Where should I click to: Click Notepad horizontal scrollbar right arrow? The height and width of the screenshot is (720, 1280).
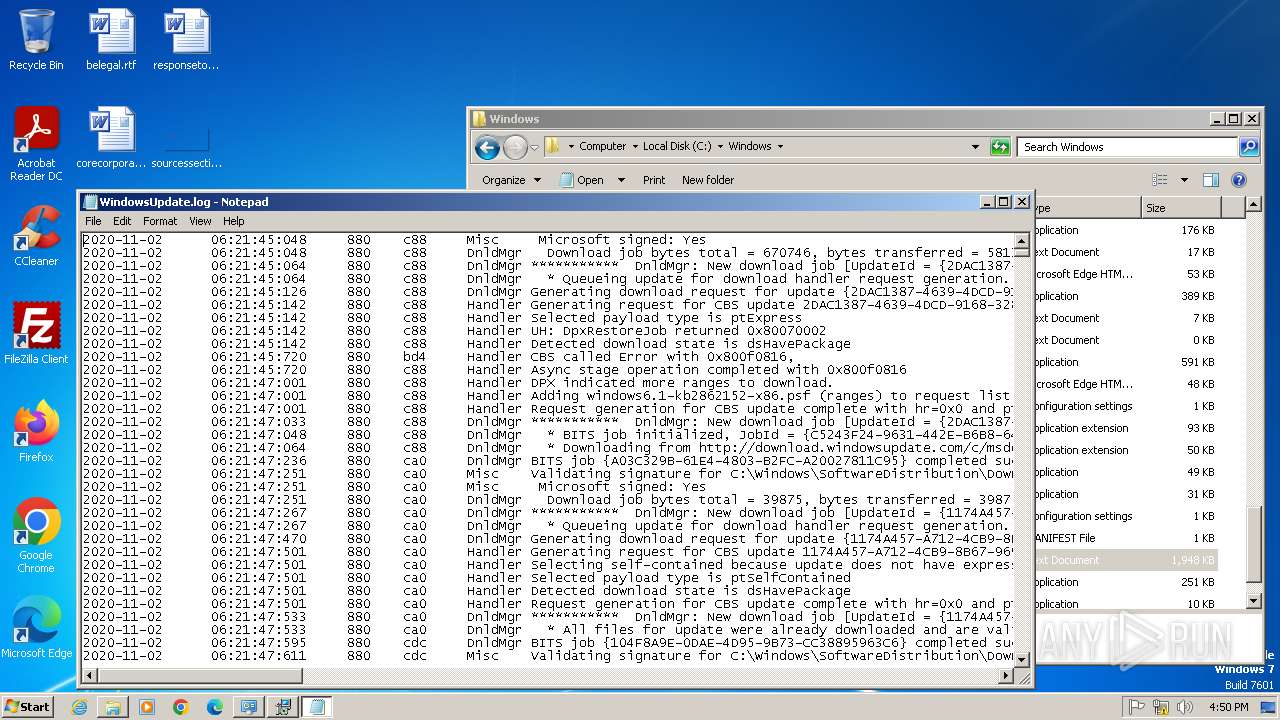(1007, 677)
